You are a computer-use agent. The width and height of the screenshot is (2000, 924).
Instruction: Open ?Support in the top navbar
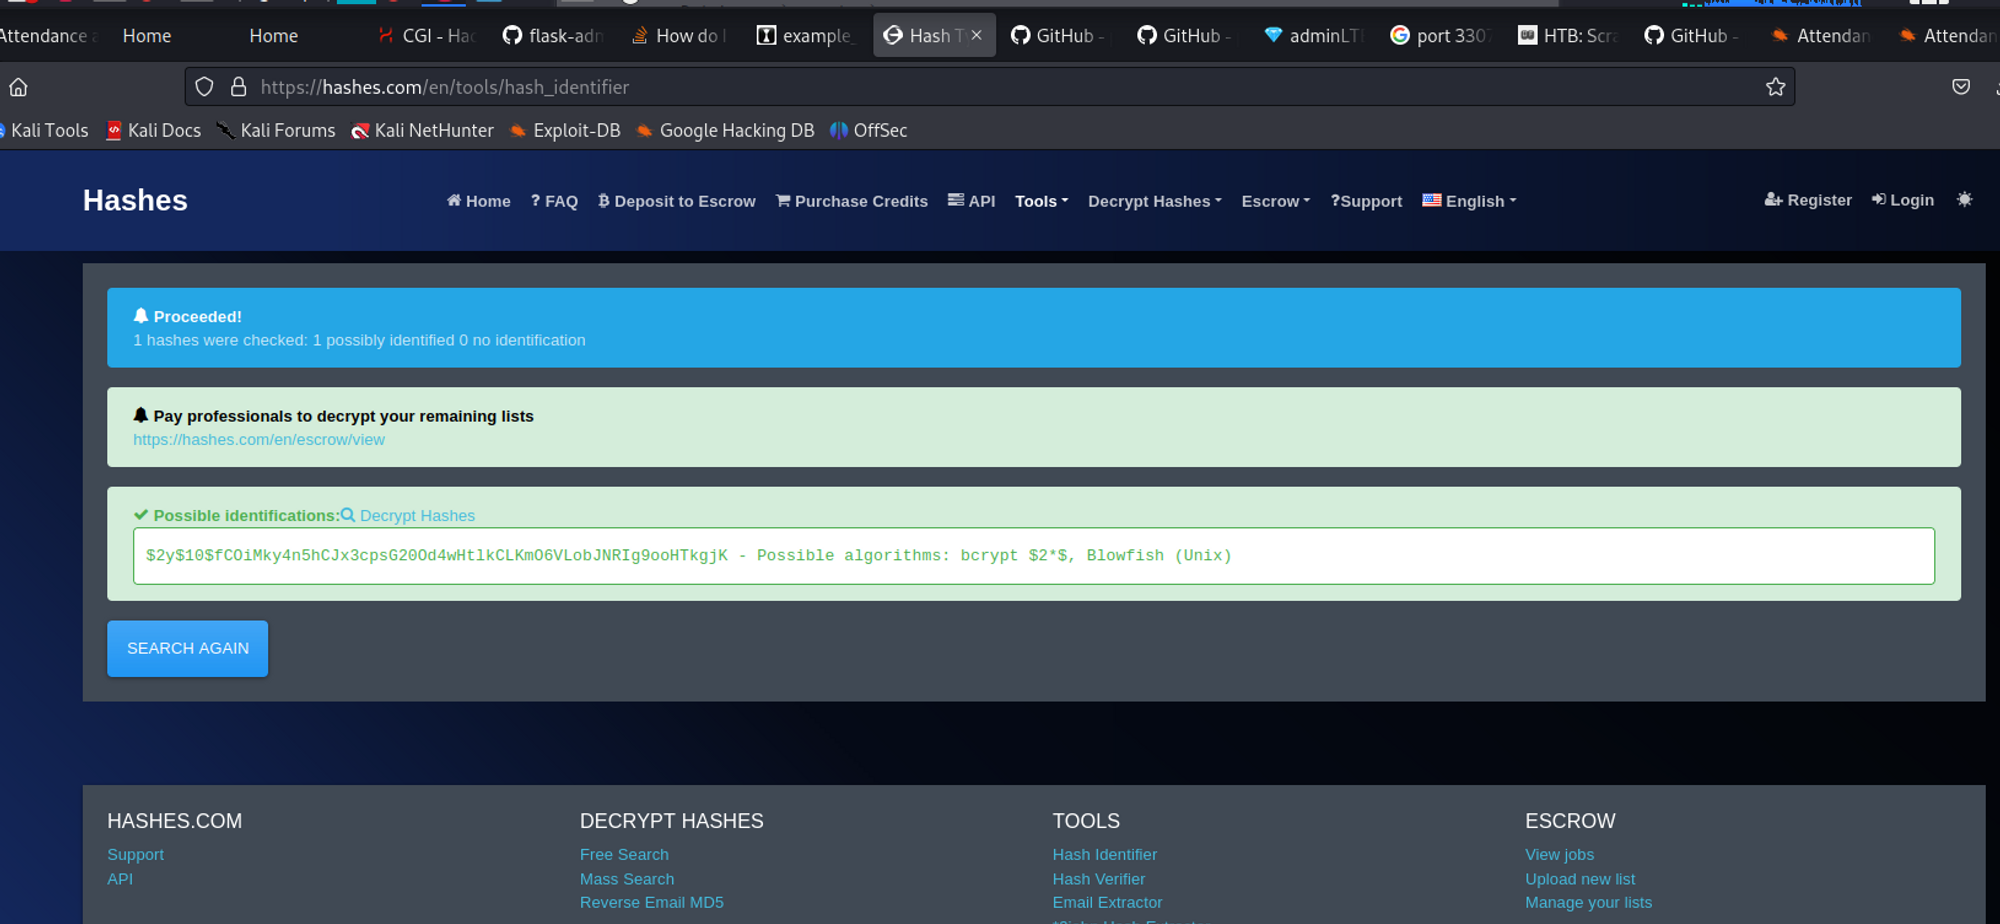point(1366,201)
